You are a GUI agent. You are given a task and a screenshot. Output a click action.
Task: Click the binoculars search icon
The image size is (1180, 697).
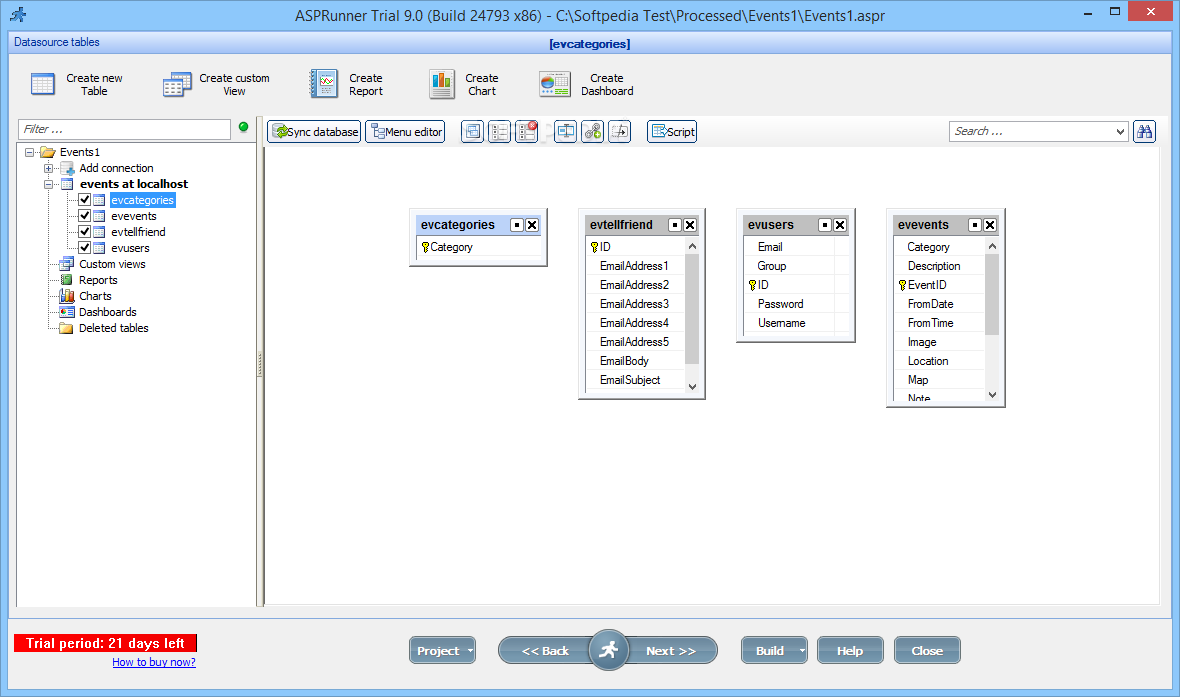click(1145, 132)
